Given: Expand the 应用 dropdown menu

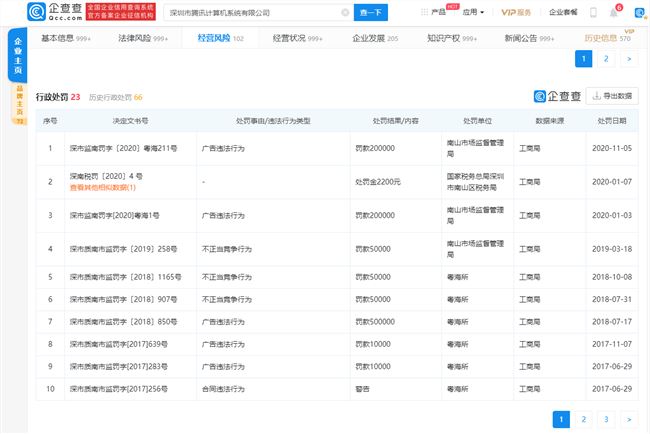Looking at the screenshot, I should click(x=473, y=12).
